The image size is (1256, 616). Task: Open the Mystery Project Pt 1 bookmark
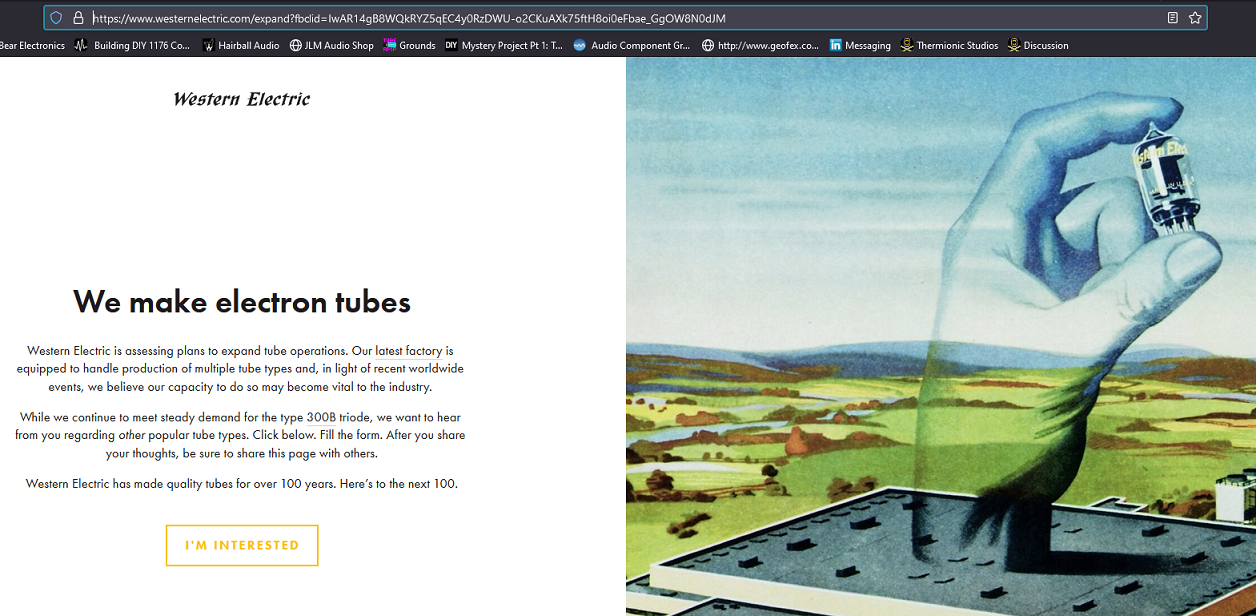pyautogui.click(x=504, y=45)
